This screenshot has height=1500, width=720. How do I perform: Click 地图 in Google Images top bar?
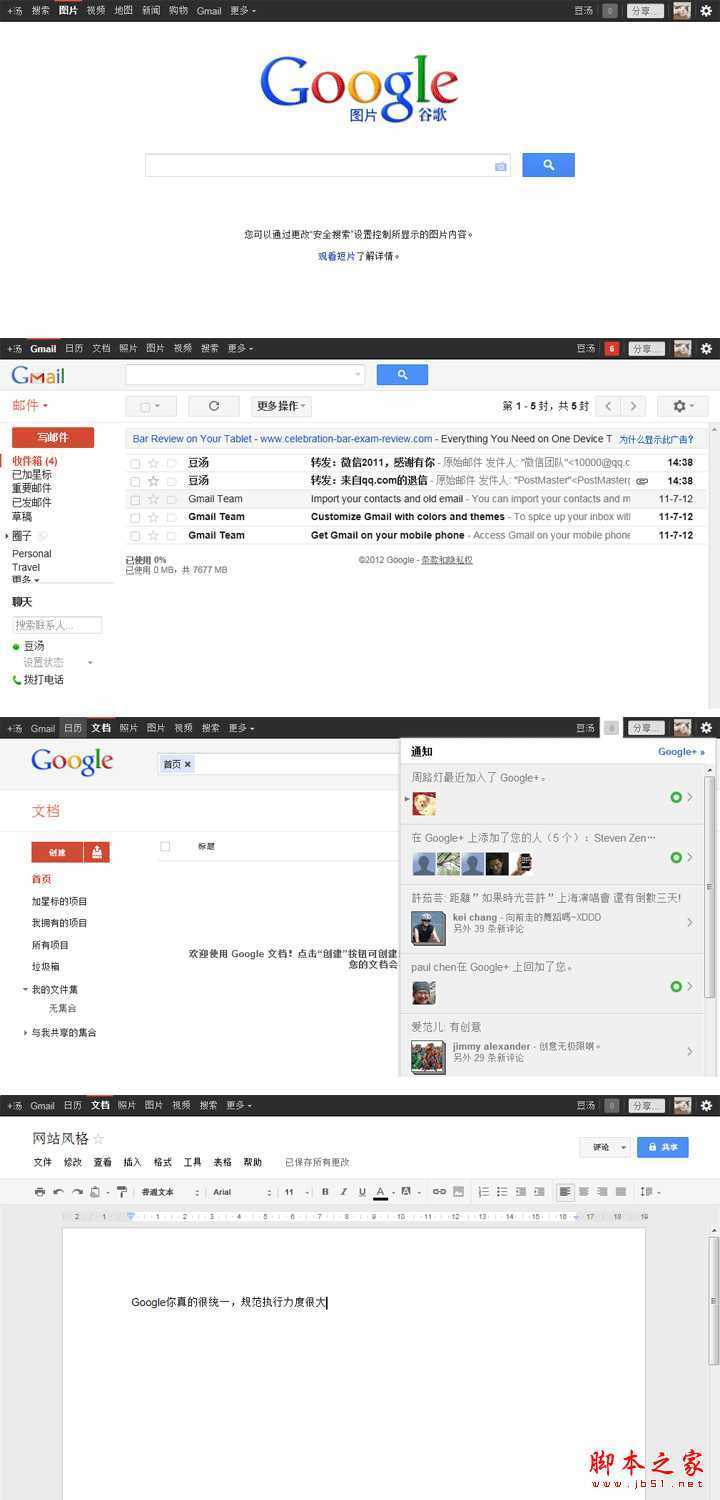[123, 11]
